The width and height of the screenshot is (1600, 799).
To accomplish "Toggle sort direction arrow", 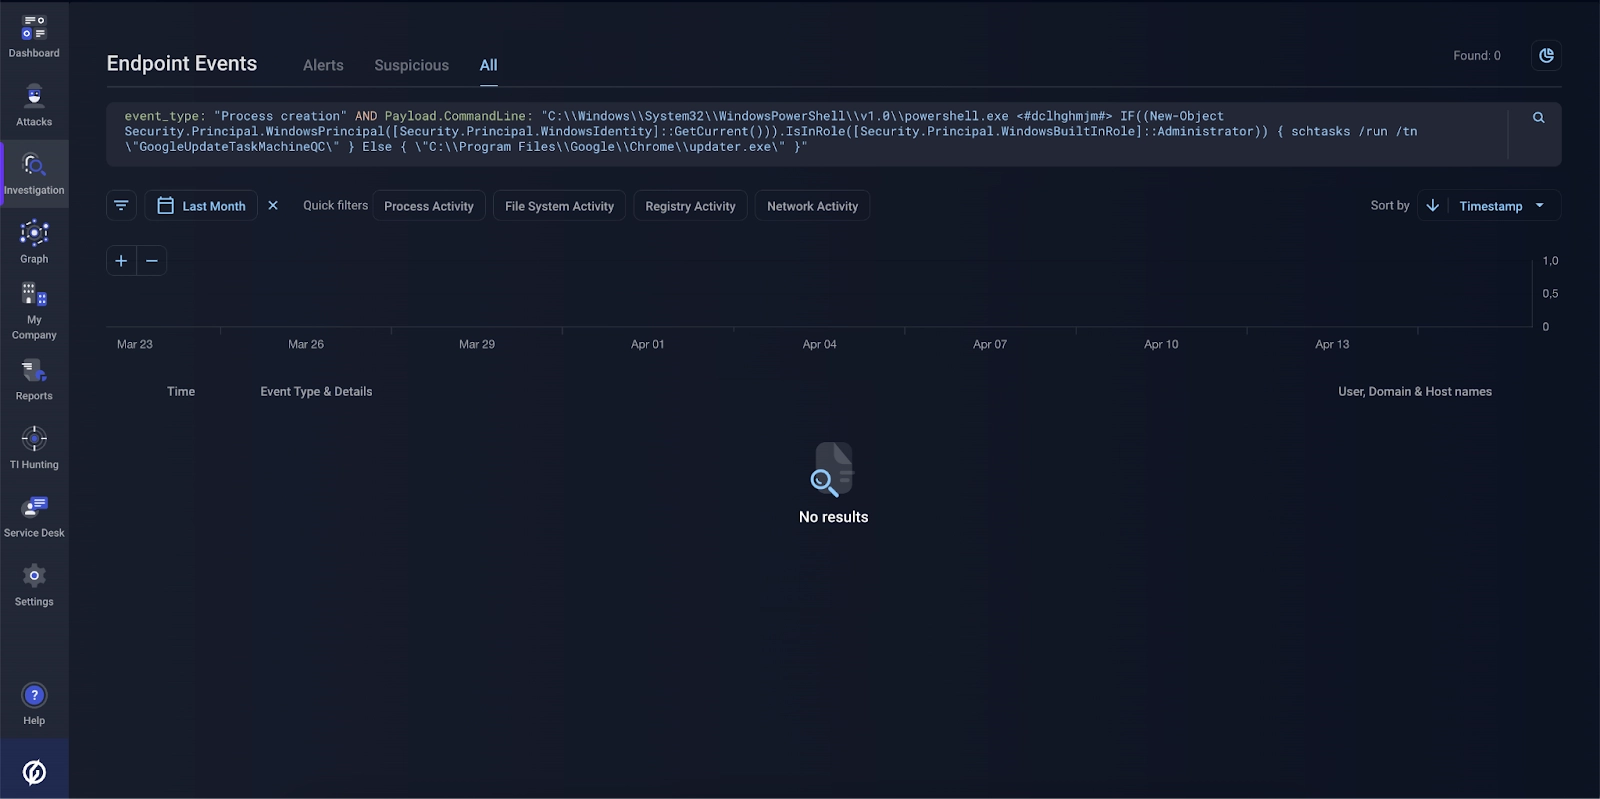I will 1432,205.
